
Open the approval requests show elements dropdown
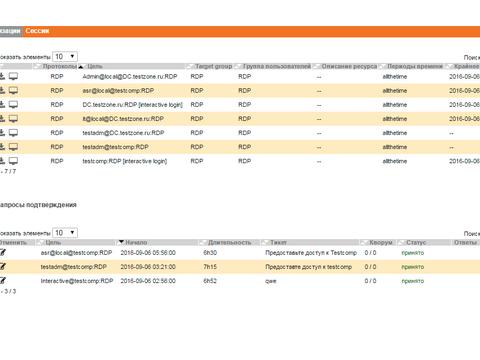click(x=65, y=233)
